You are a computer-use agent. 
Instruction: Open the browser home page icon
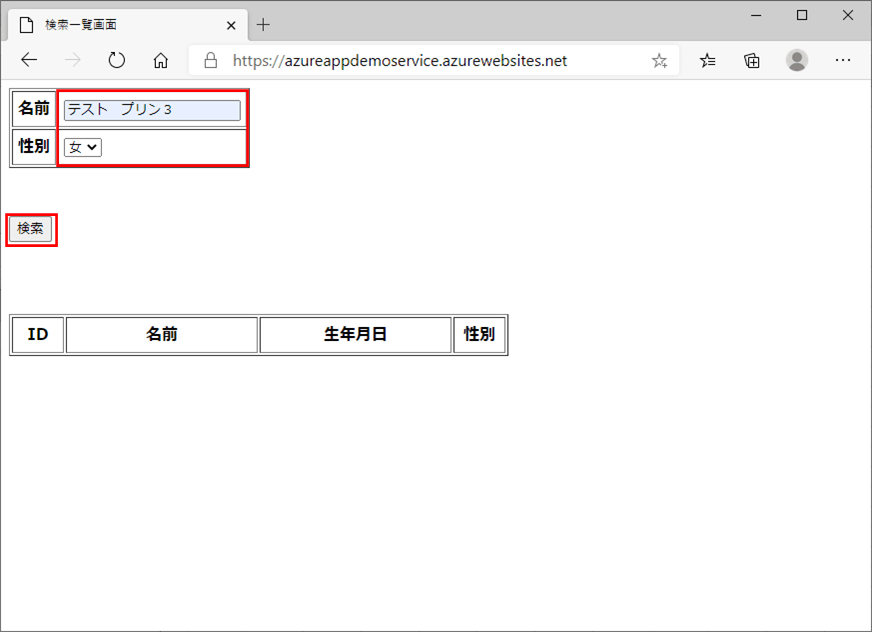(160, 60)
